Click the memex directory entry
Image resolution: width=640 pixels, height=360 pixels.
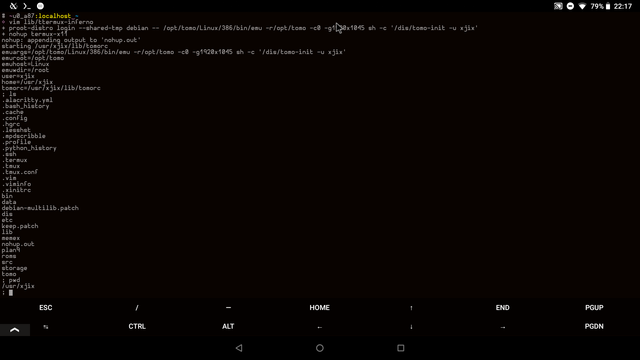pos(11,238)
